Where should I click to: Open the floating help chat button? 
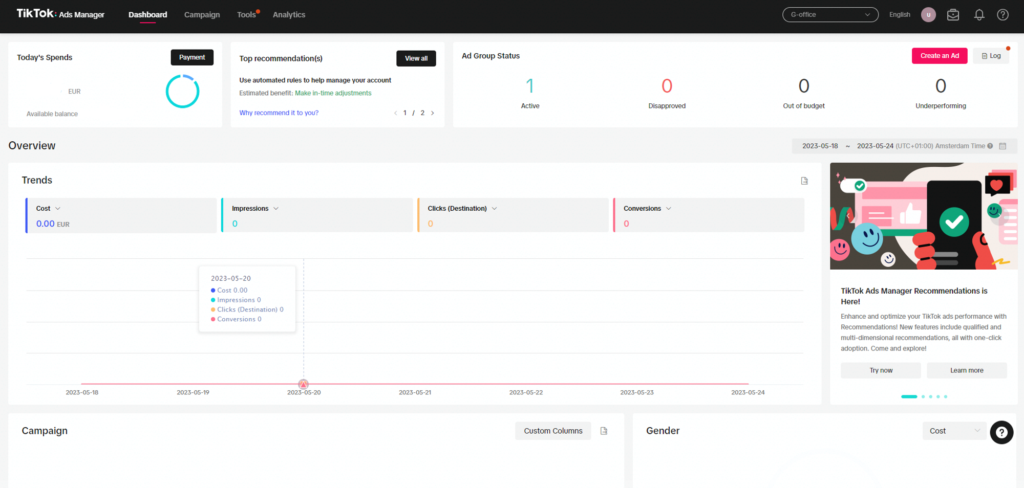tap(1001, 432)
